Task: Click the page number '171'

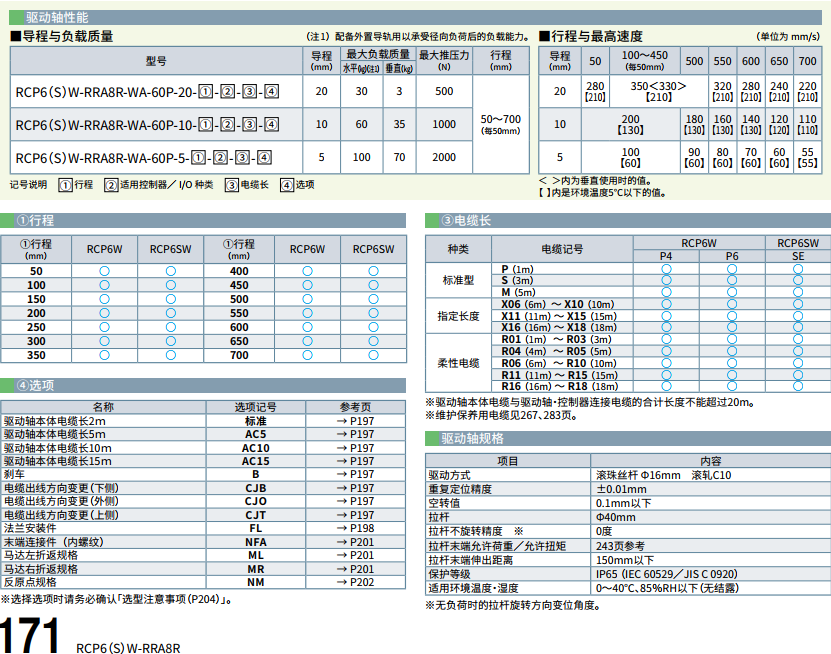Action: pos(29,634)
